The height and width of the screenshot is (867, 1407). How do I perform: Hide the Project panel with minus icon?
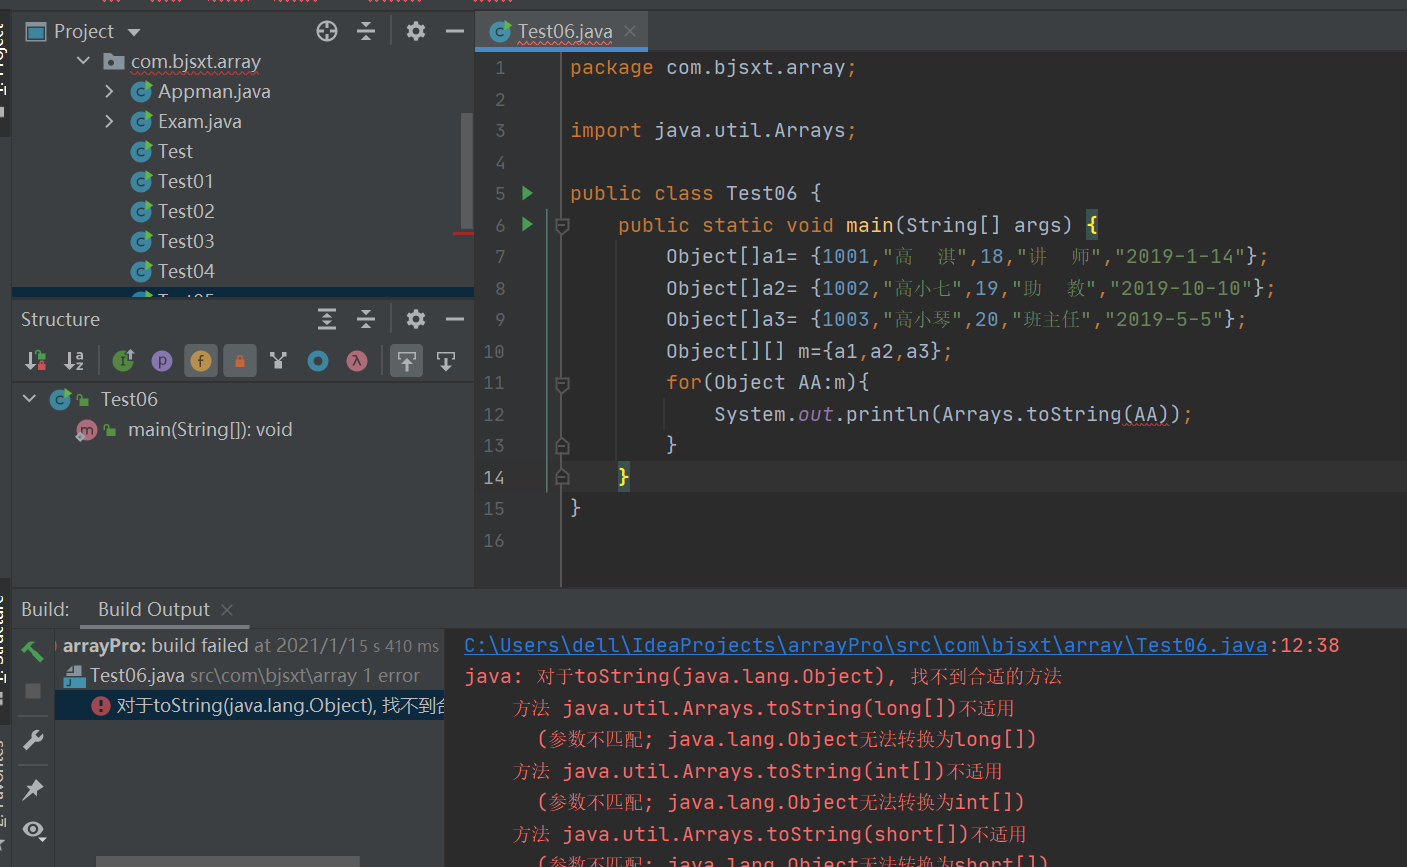pyautogui.click(x=455, y=31)
